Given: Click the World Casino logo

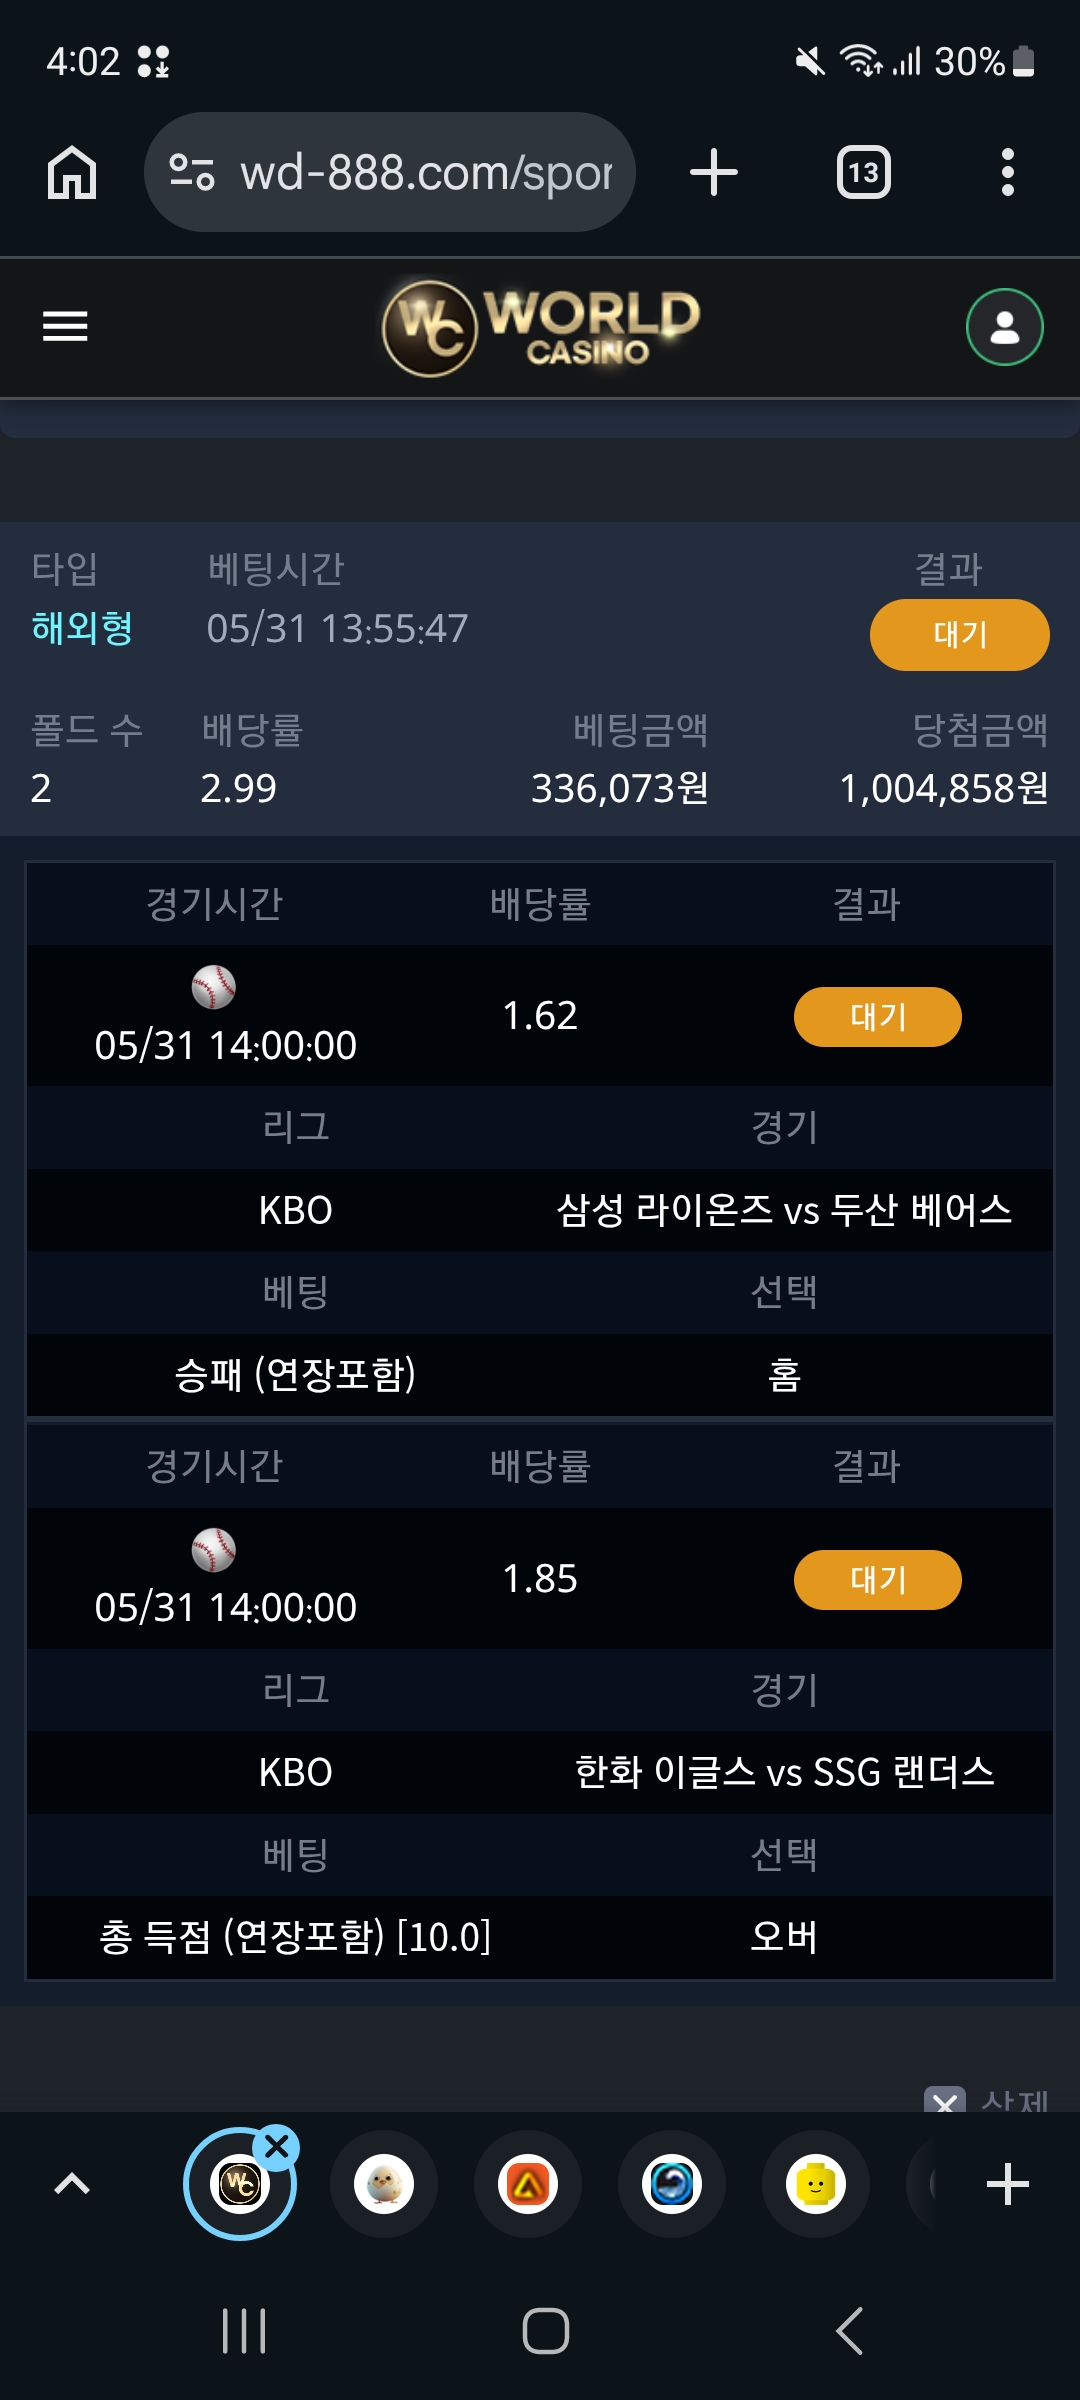Looking at the screenshot, I should pos(540,327).
